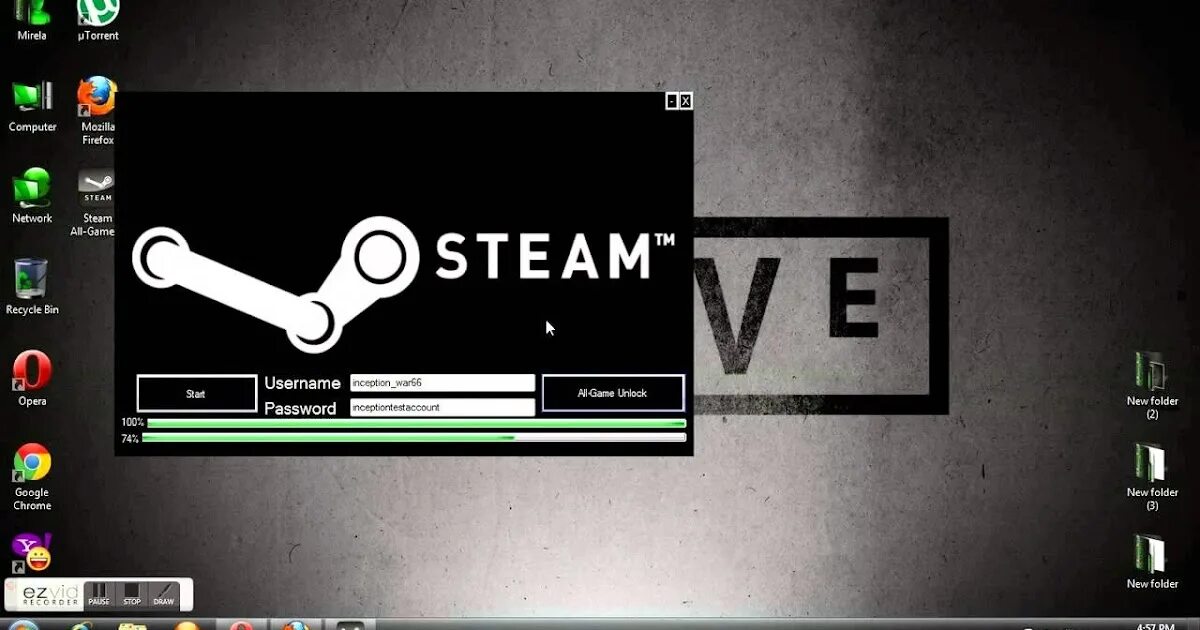
Task: Click the 100% progress bar
Action: (416, 423)
